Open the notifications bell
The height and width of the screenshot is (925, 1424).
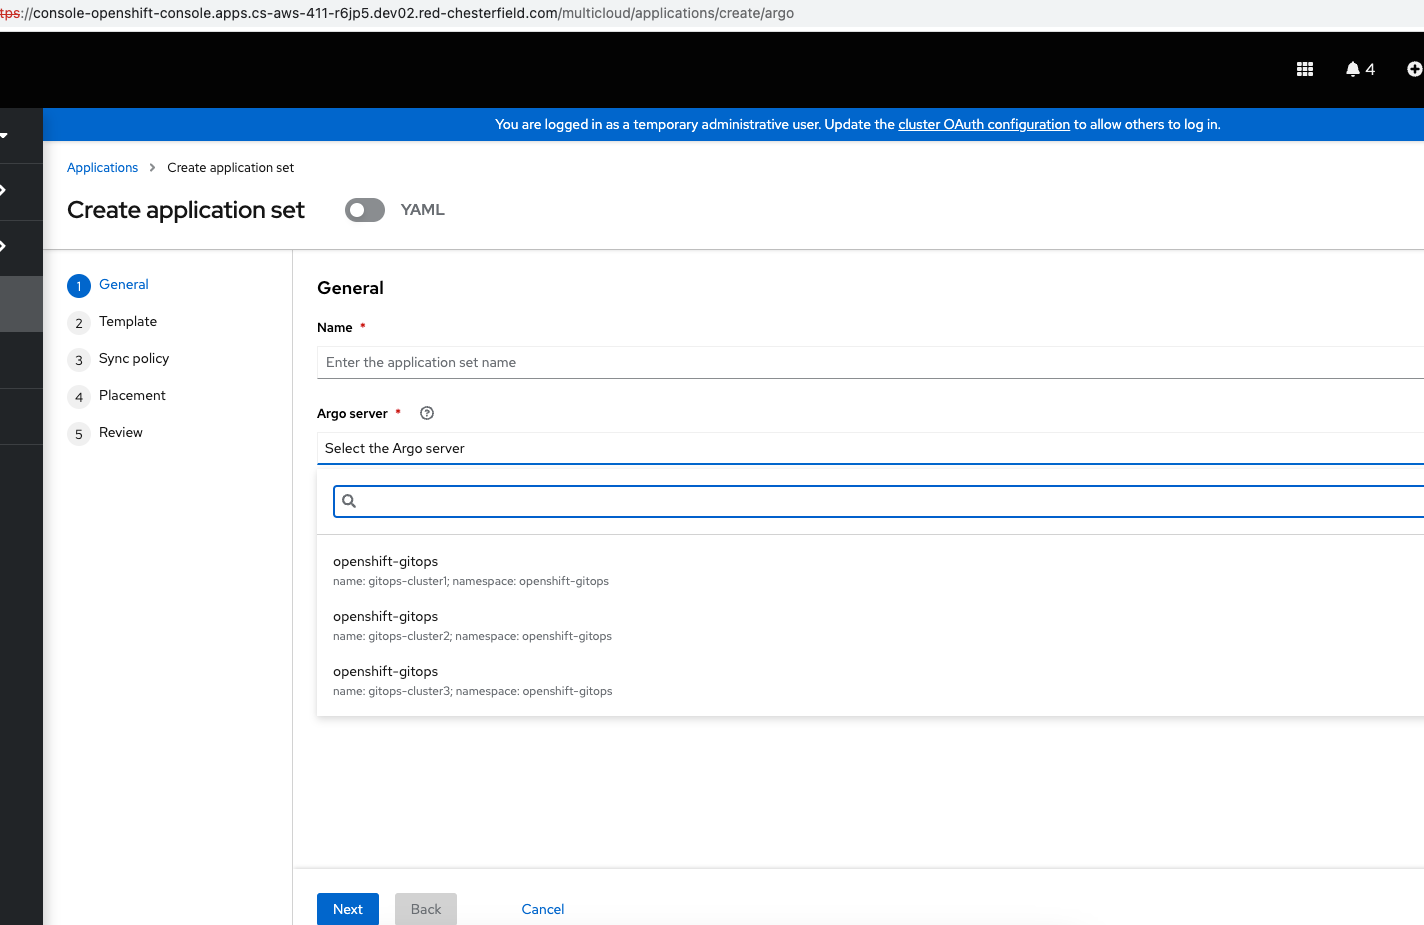pyautogui.click(x=1360, y=69)
